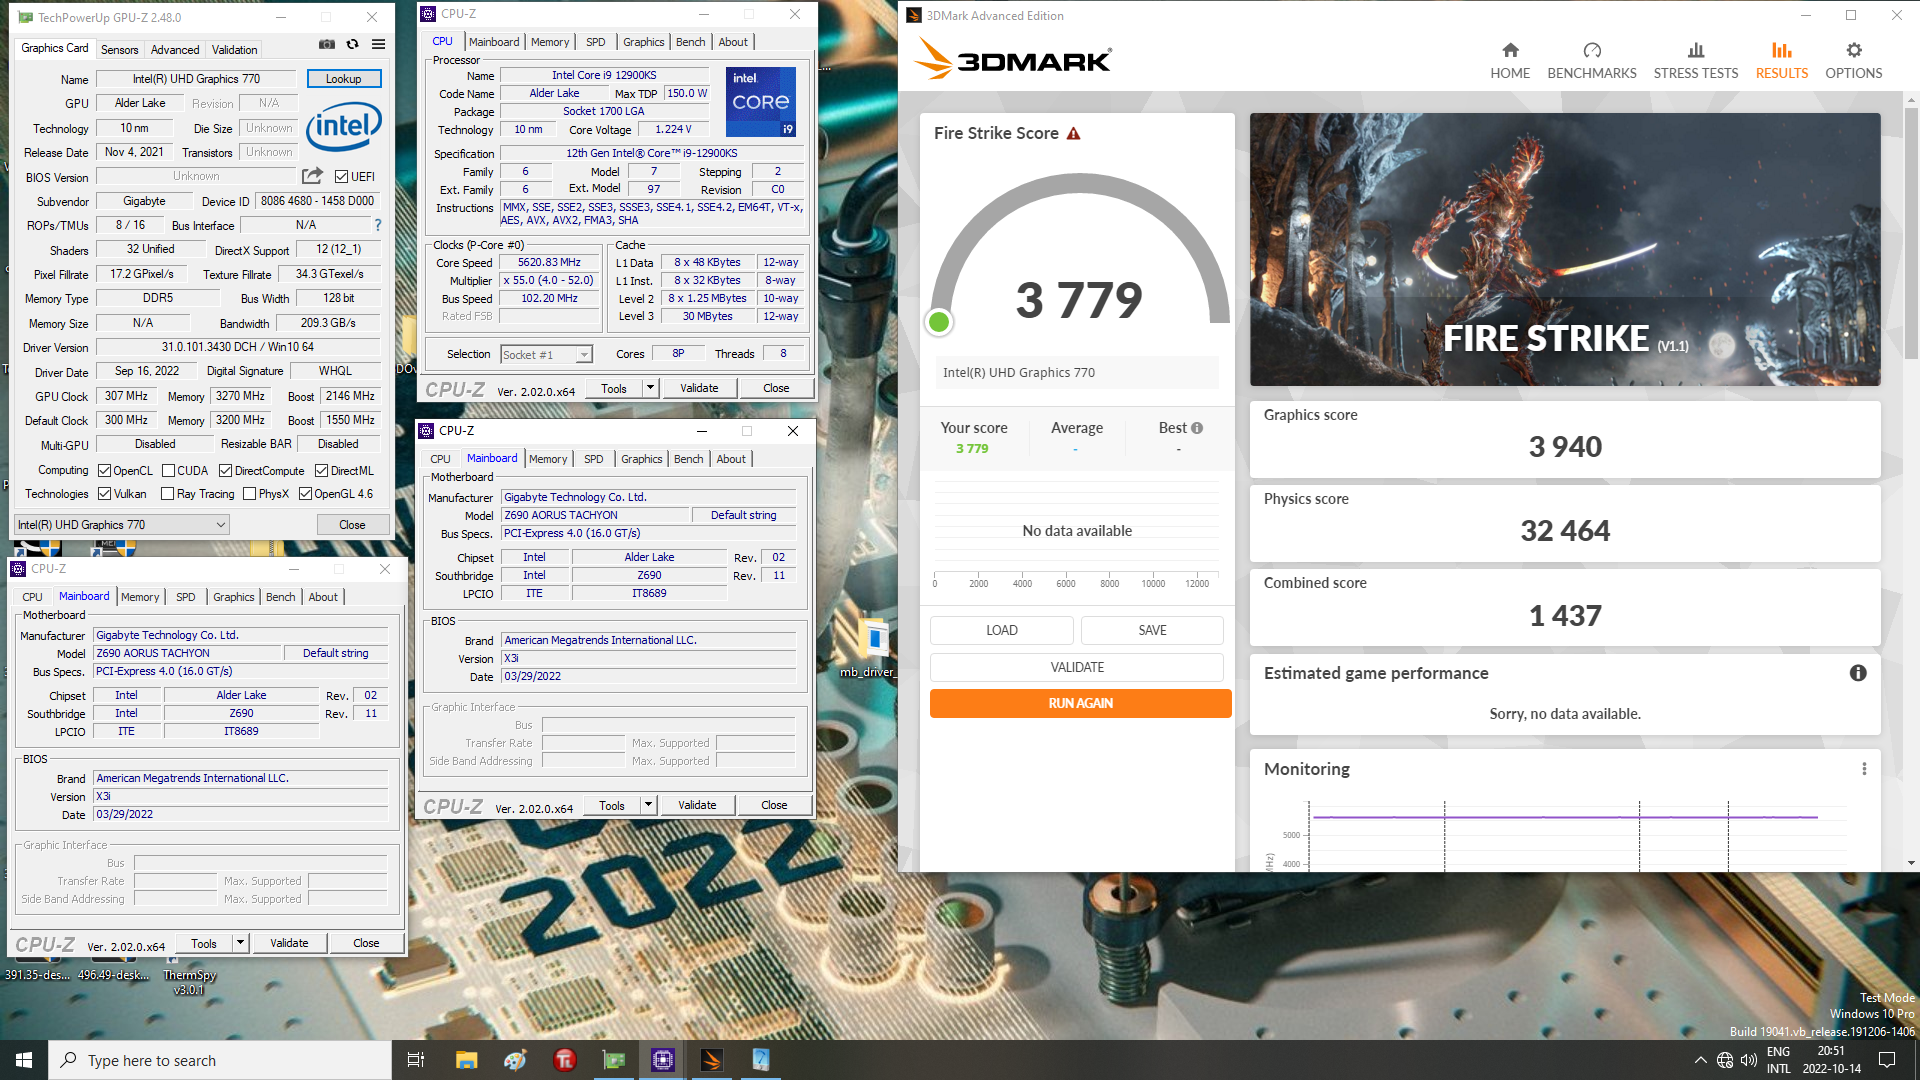1920x1080 pixels.
Task: Open SPD tab in middle CPU-Z window
Action: (594, 459)
